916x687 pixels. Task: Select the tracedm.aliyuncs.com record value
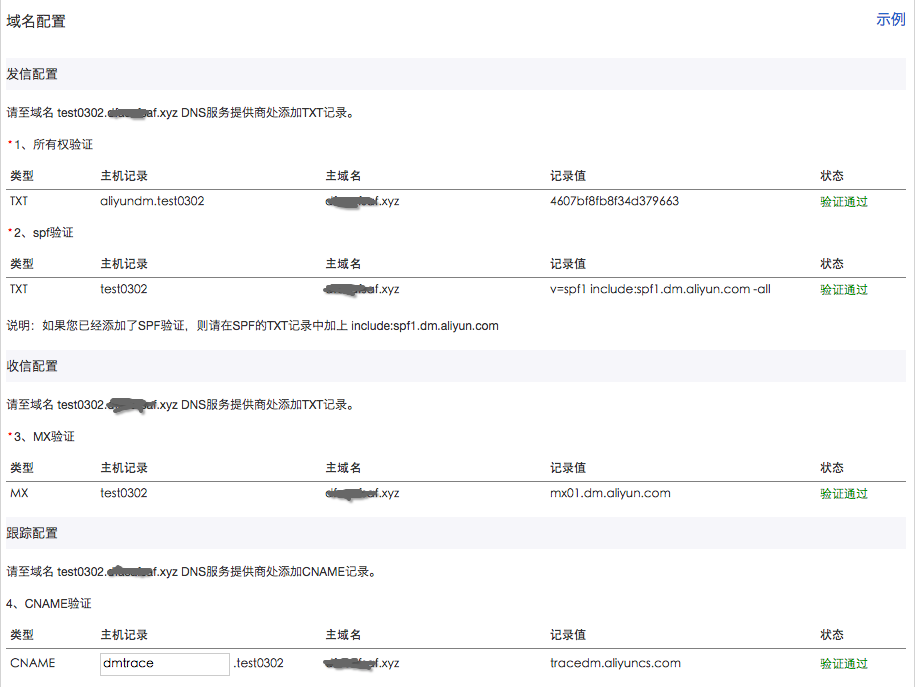[x=613, y=663]
